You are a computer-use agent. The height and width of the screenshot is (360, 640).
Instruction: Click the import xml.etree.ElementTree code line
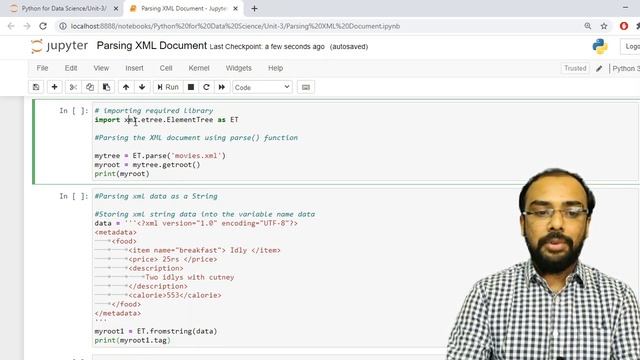point(167,120)
